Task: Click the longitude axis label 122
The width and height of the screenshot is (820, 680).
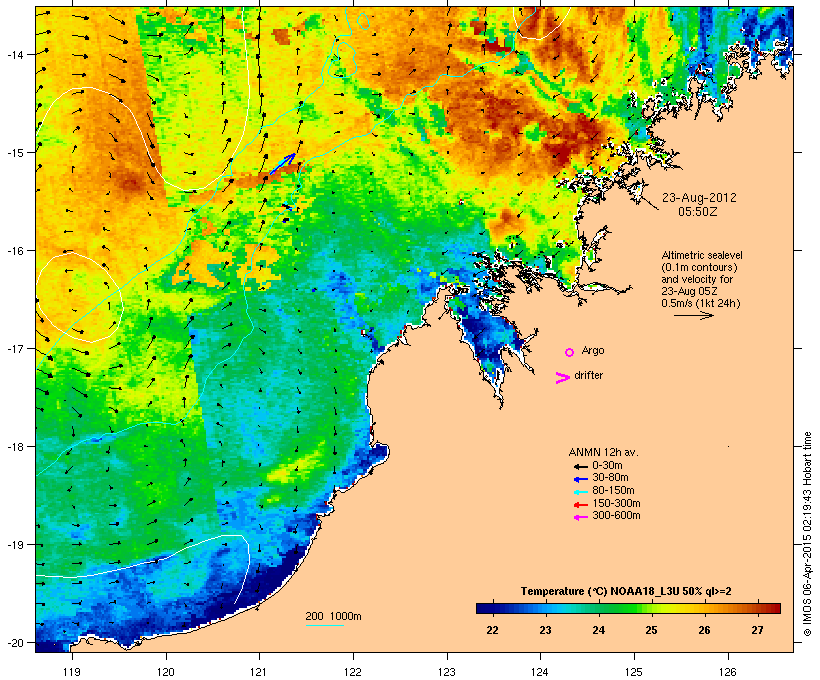Action: (x=353, y=672)
